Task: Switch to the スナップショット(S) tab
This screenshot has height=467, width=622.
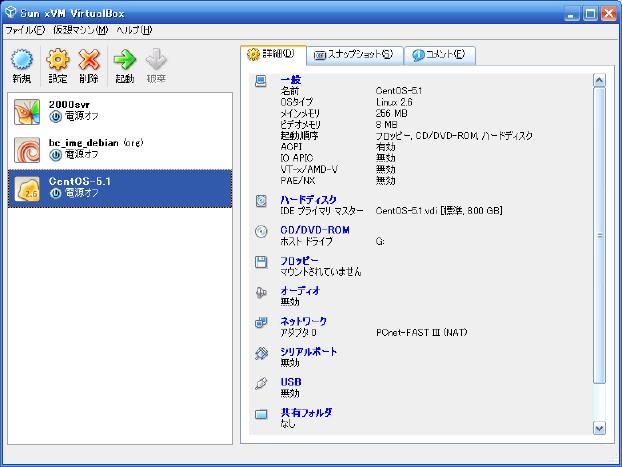Action: tap(355, 54)
